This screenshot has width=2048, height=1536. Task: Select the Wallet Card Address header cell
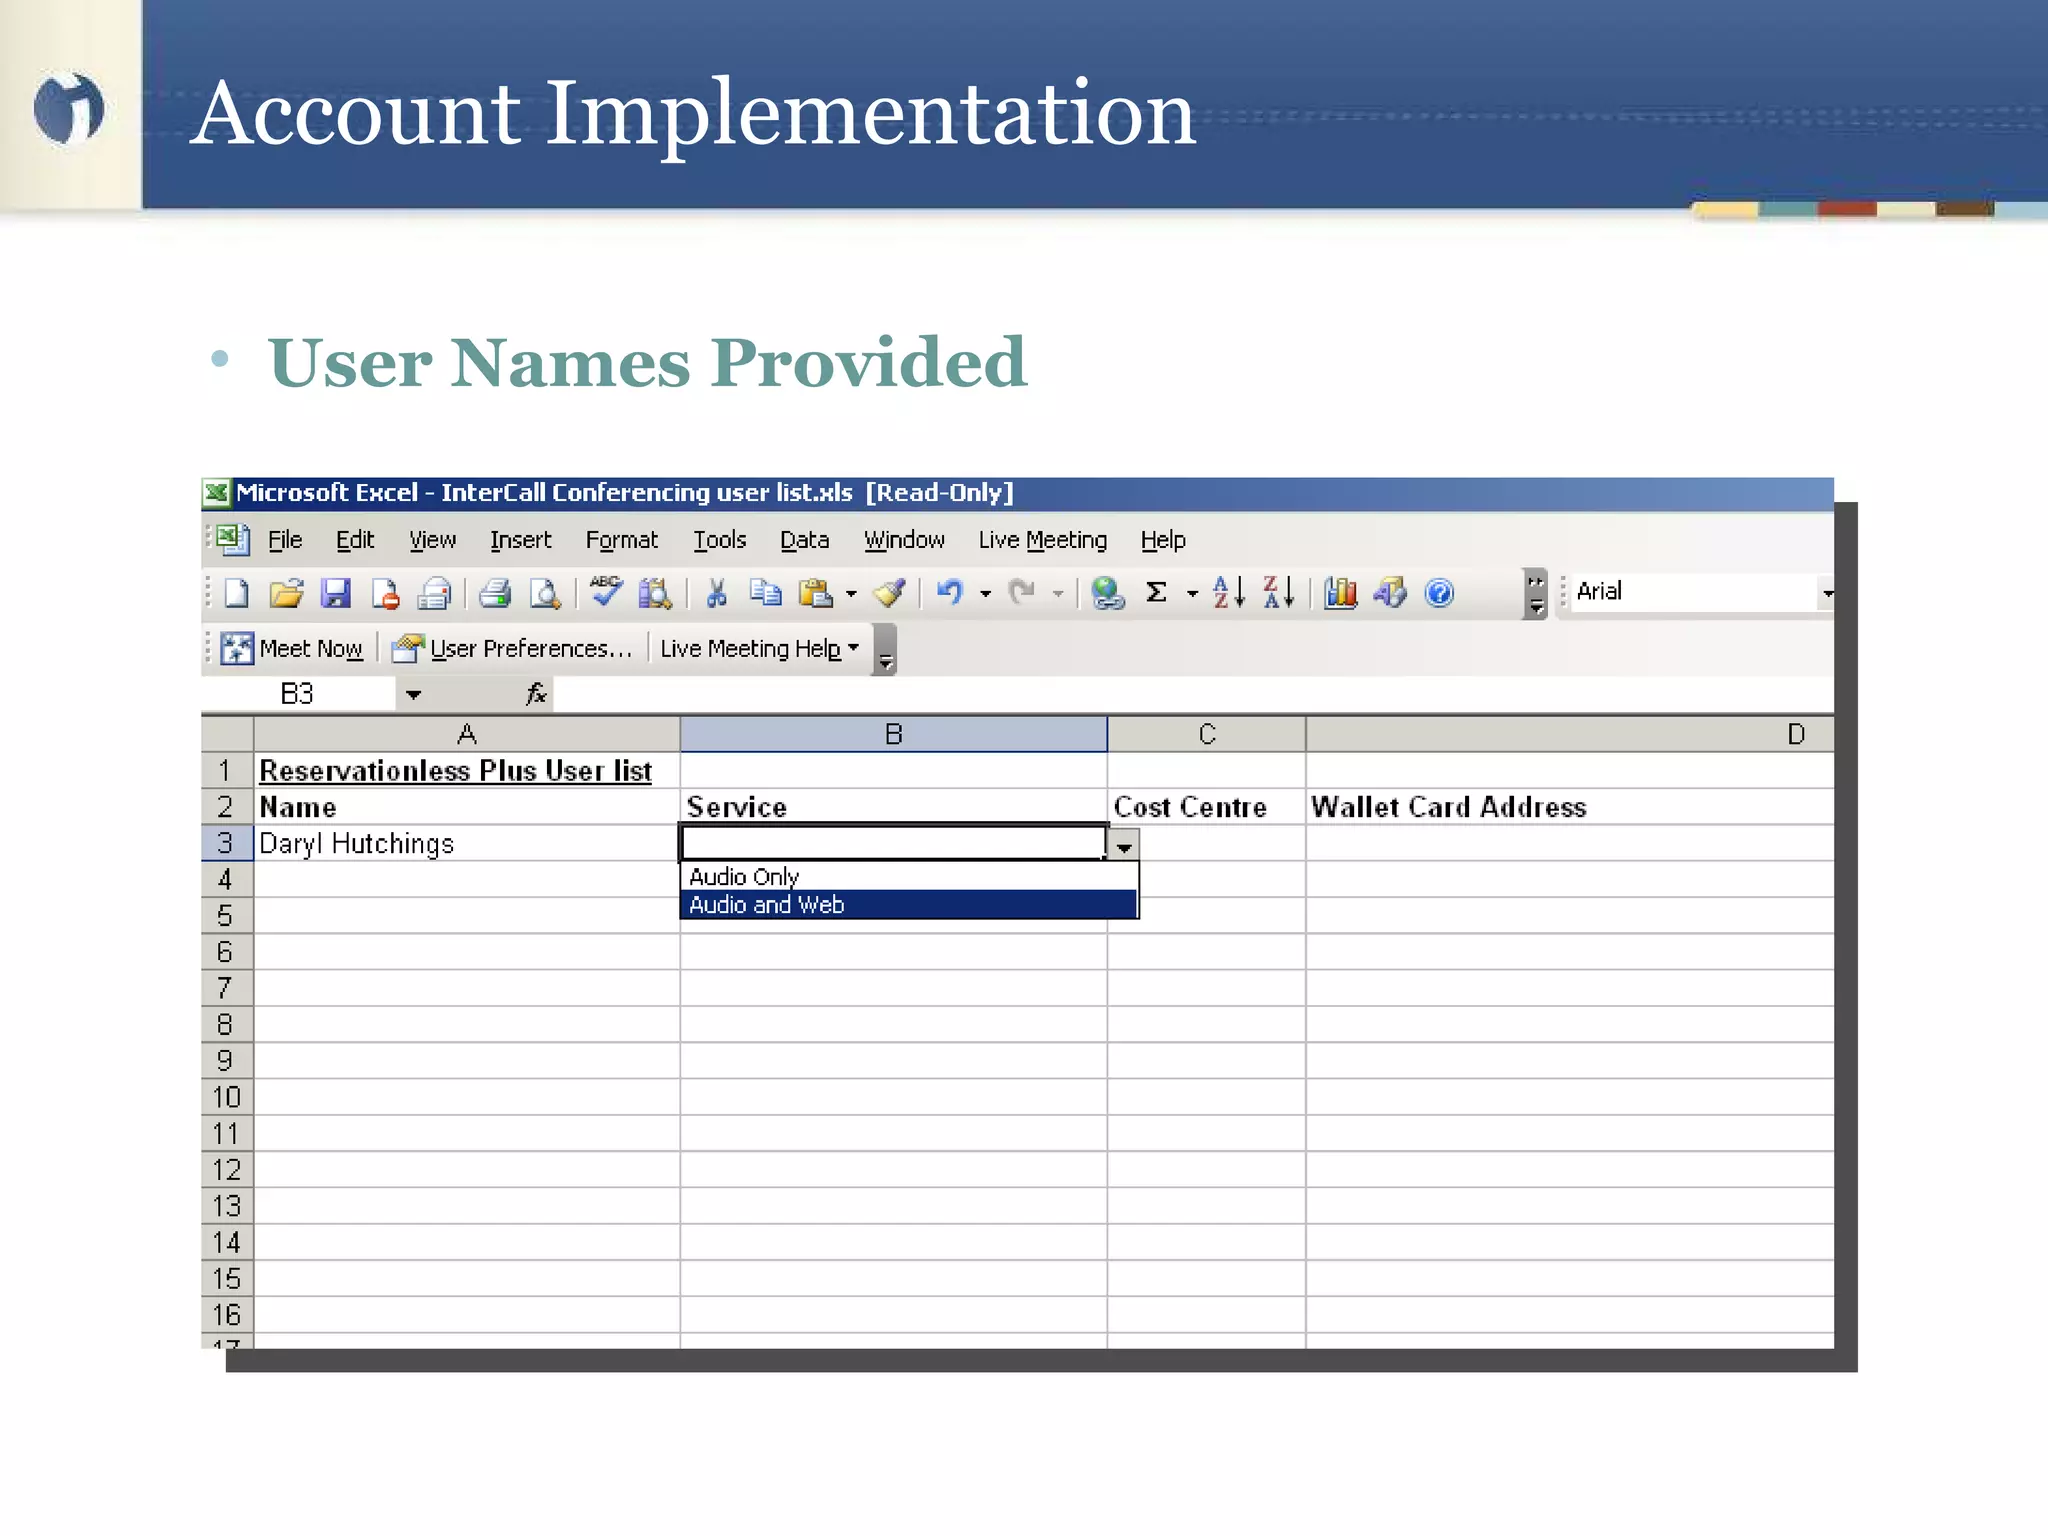[x=1570, y=807]
